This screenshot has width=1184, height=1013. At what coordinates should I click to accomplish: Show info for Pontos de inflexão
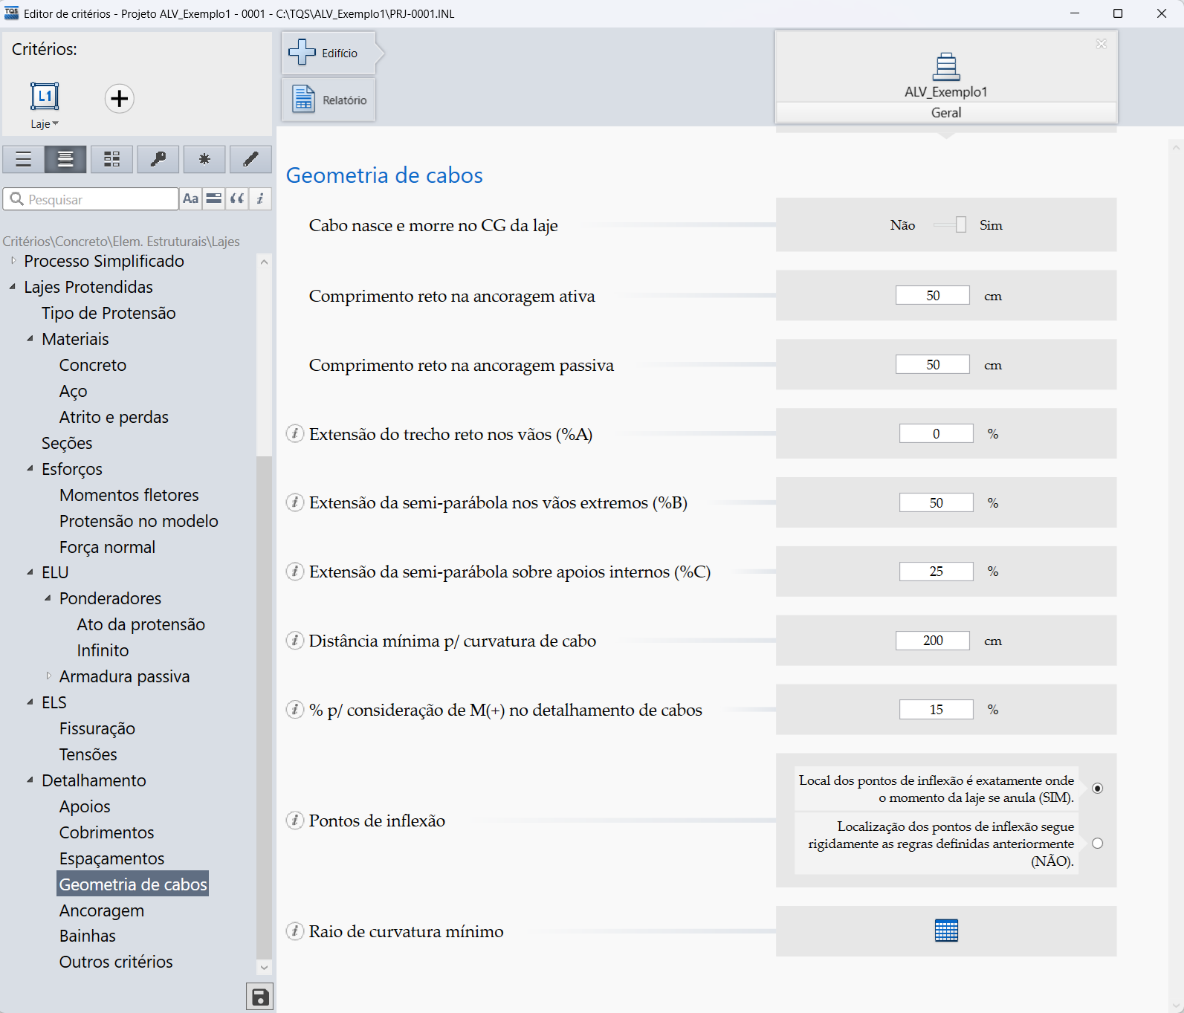tap(294, 821)
